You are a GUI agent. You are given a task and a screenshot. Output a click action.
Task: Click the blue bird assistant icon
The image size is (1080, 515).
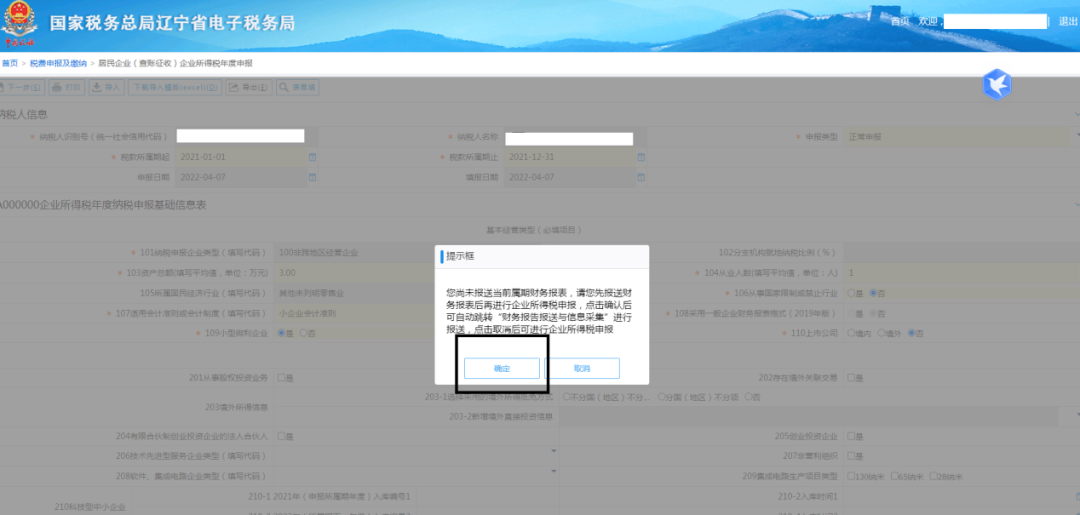click(997, 85)
